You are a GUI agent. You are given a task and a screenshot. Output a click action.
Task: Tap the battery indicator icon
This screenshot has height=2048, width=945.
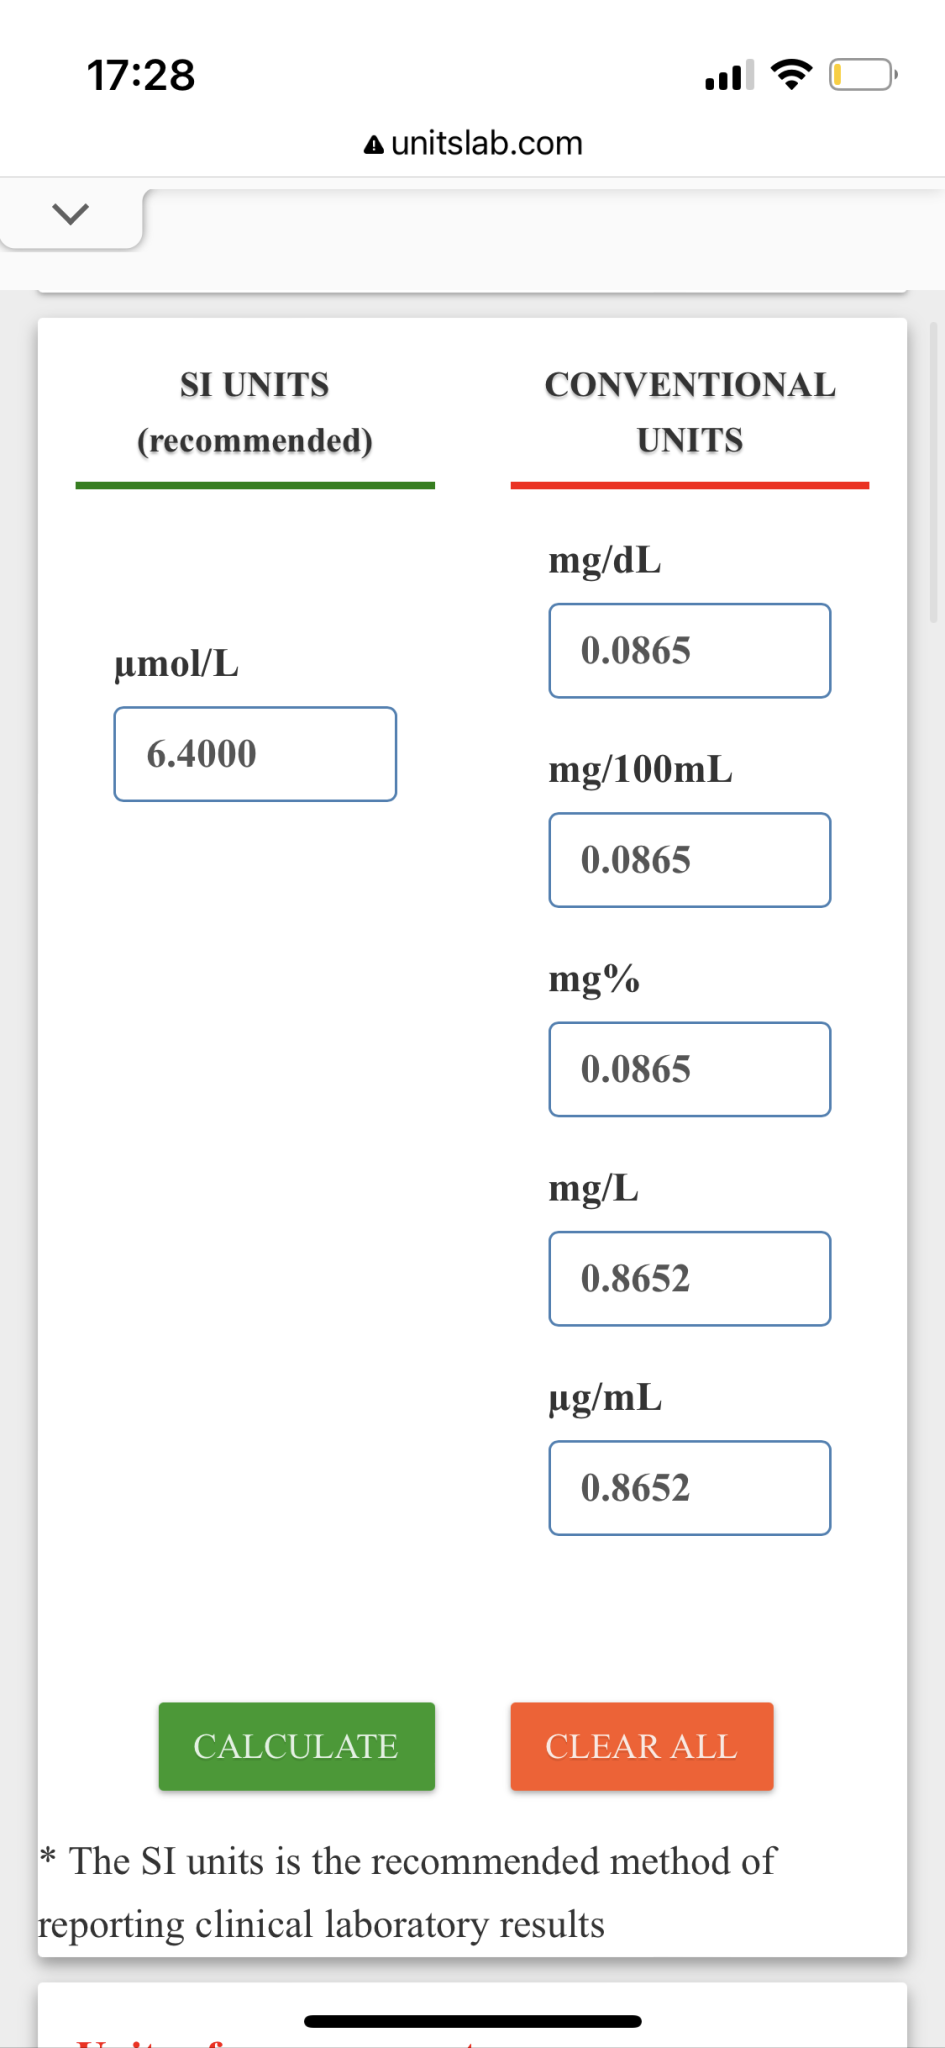(862, 75)
